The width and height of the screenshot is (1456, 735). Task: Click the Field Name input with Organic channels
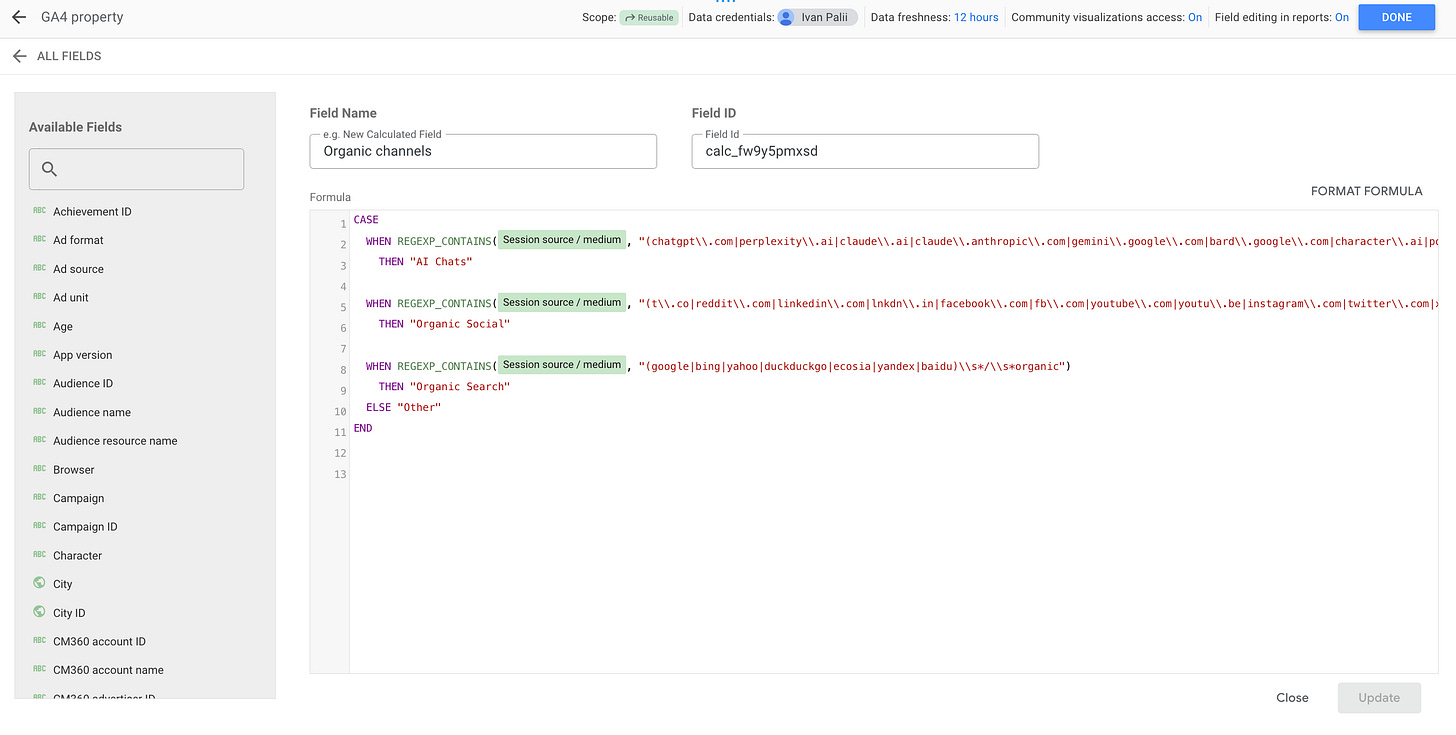coord(483,151)
